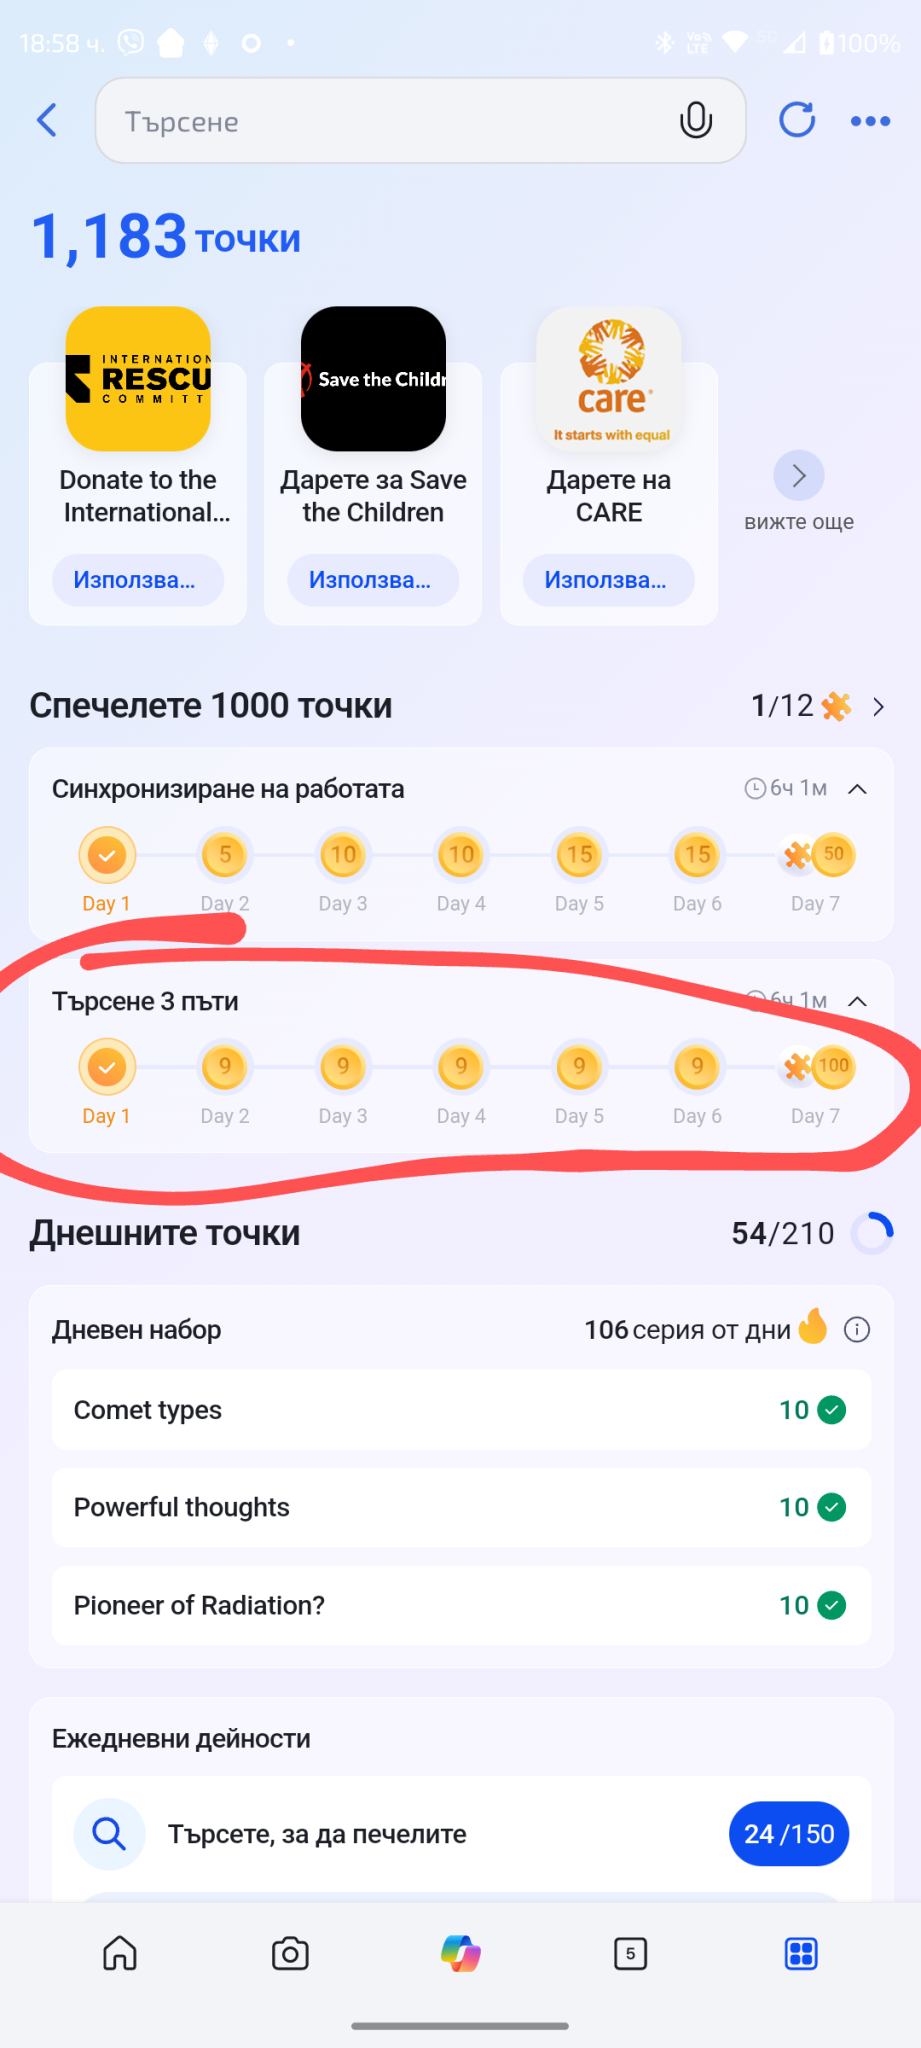Open the tabs counter showing 5

click(630, 1953)
